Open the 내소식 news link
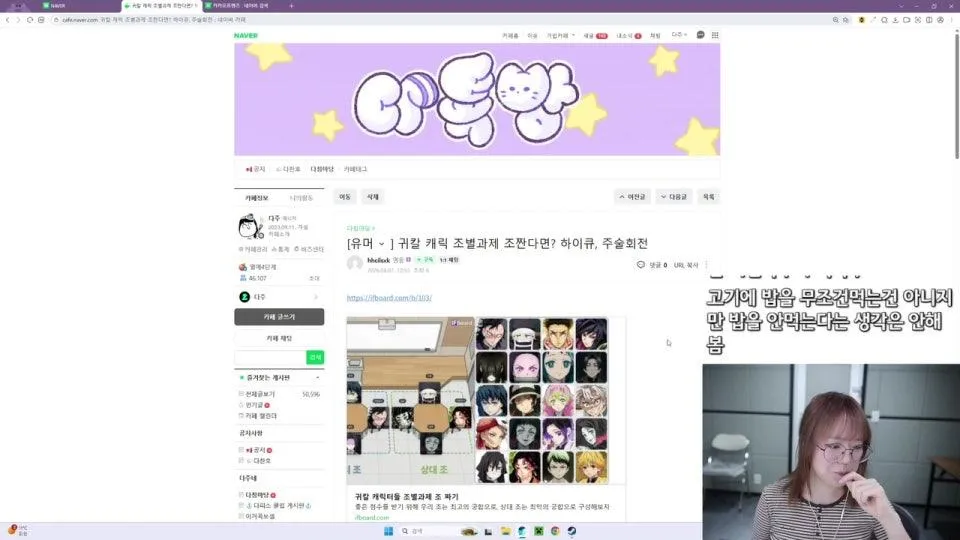960x540 pixels. coord(629,36)
